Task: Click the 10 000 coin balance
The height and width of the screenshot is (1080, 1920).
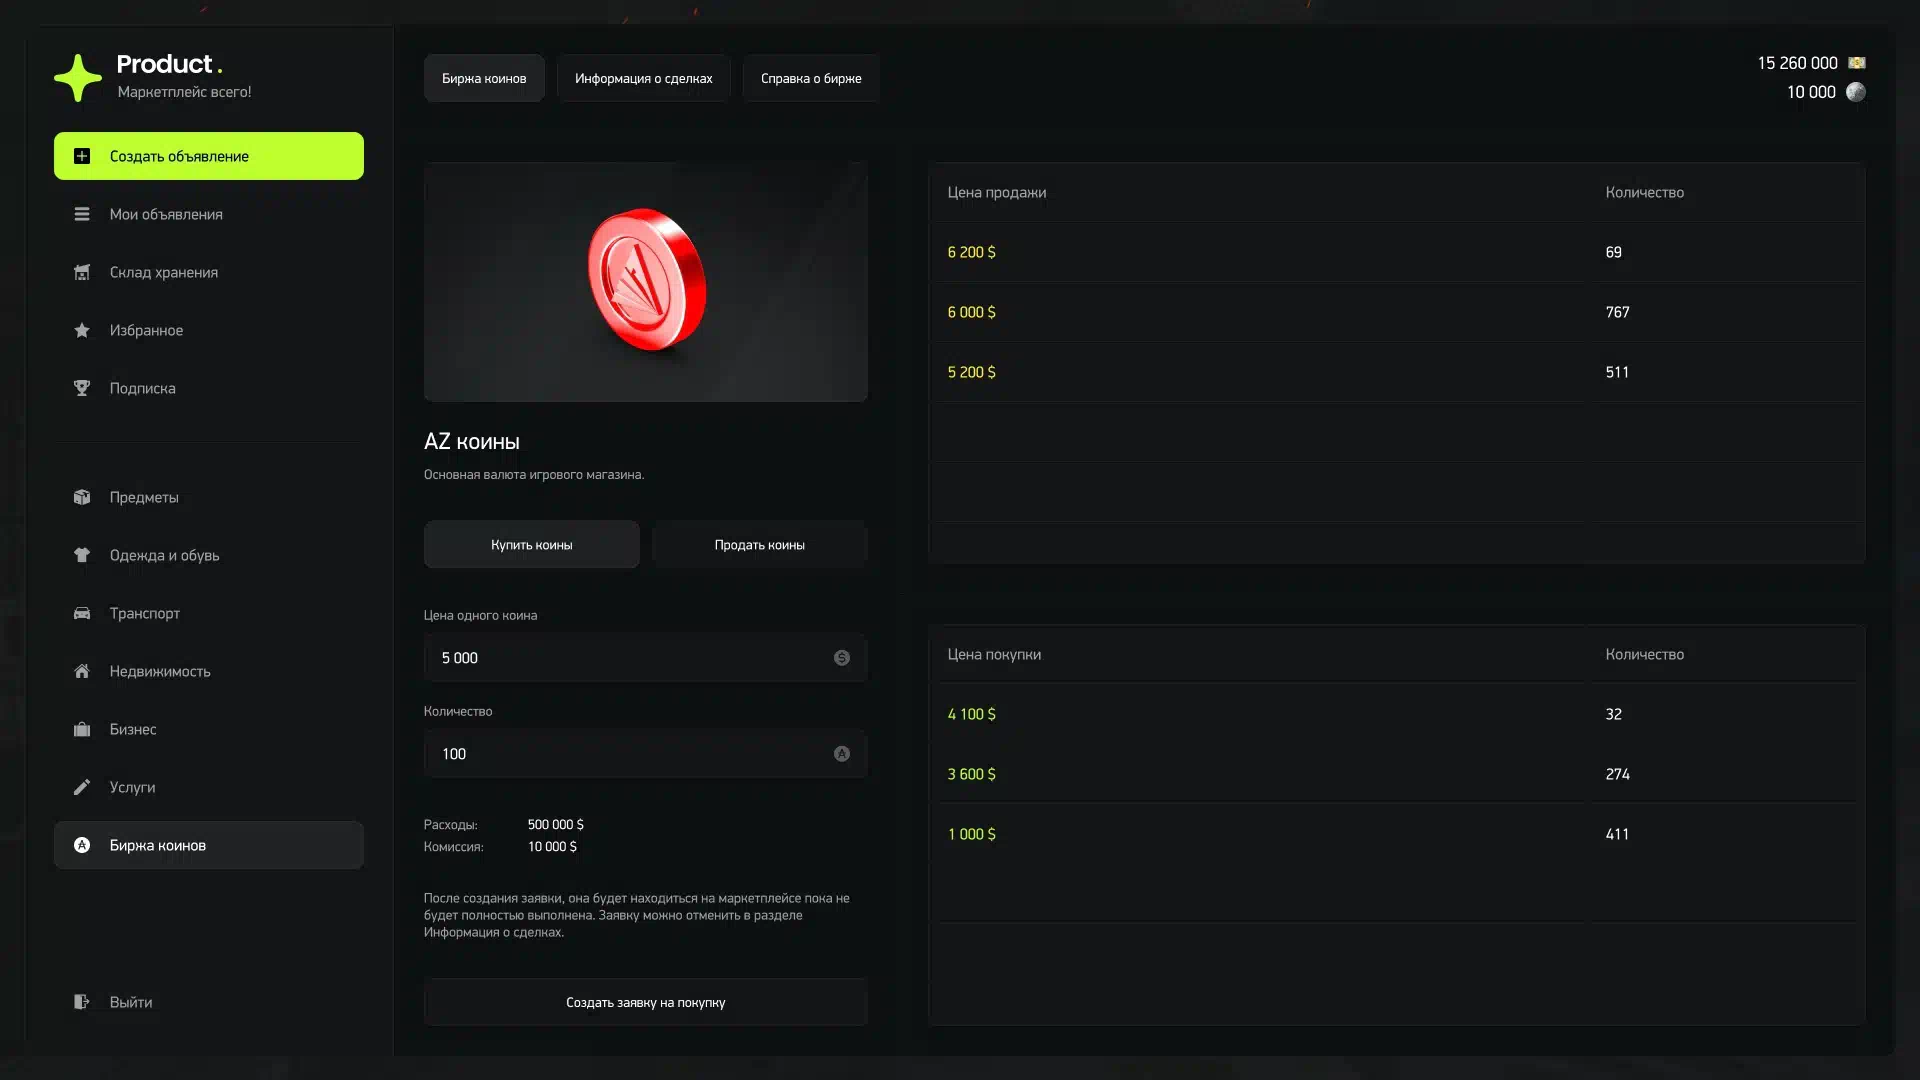Action: coord(1811,92)
